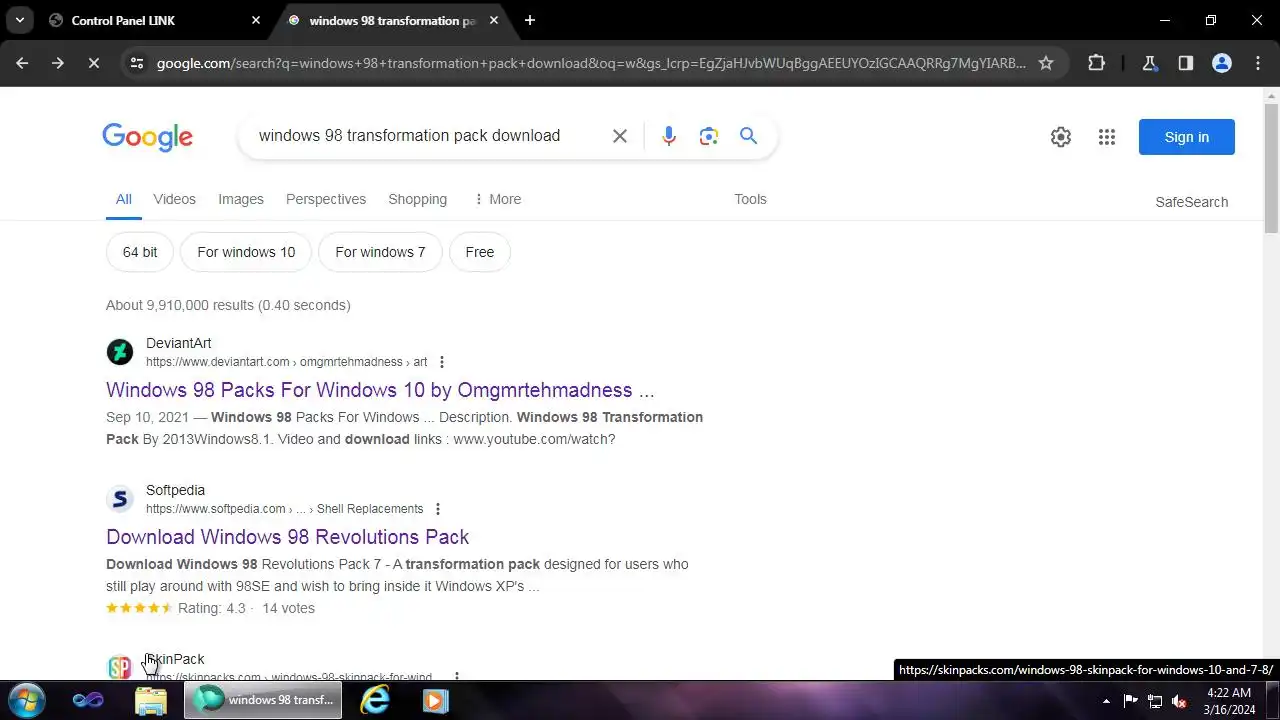Open Google apps grid

pos(1106,137)
